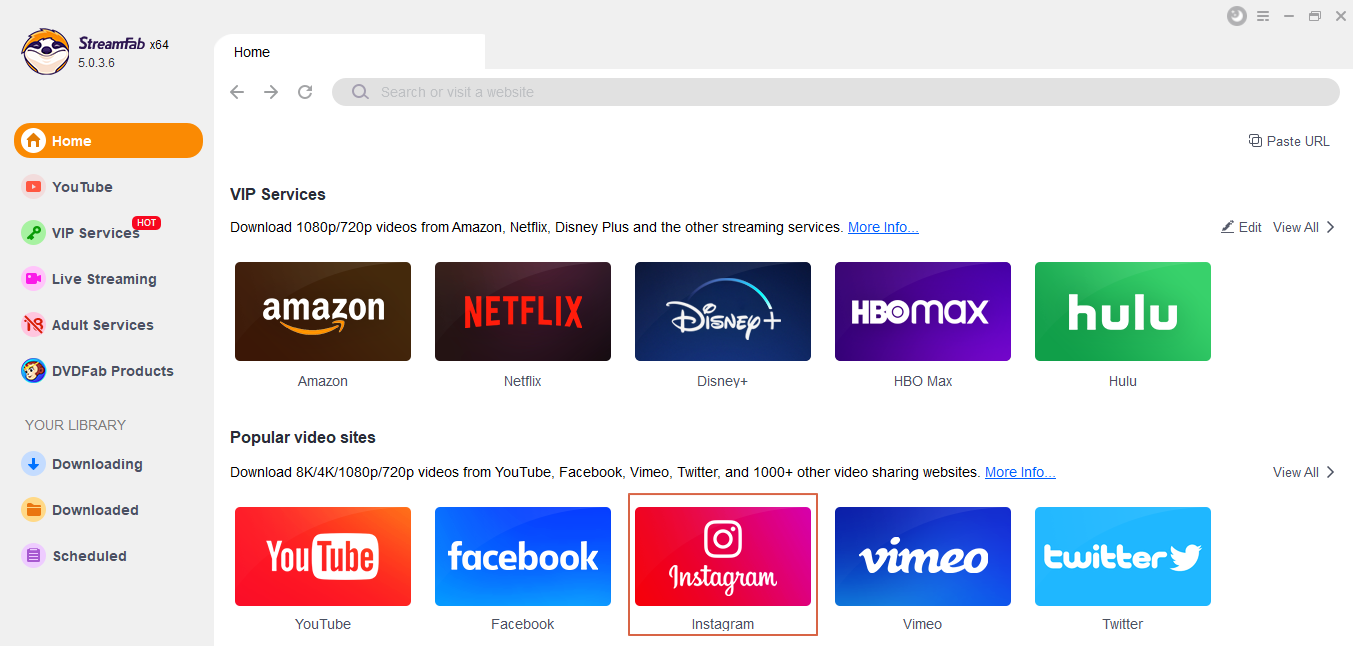
Task: Open the YouTube sidebar item
Action: pos(108,187)
